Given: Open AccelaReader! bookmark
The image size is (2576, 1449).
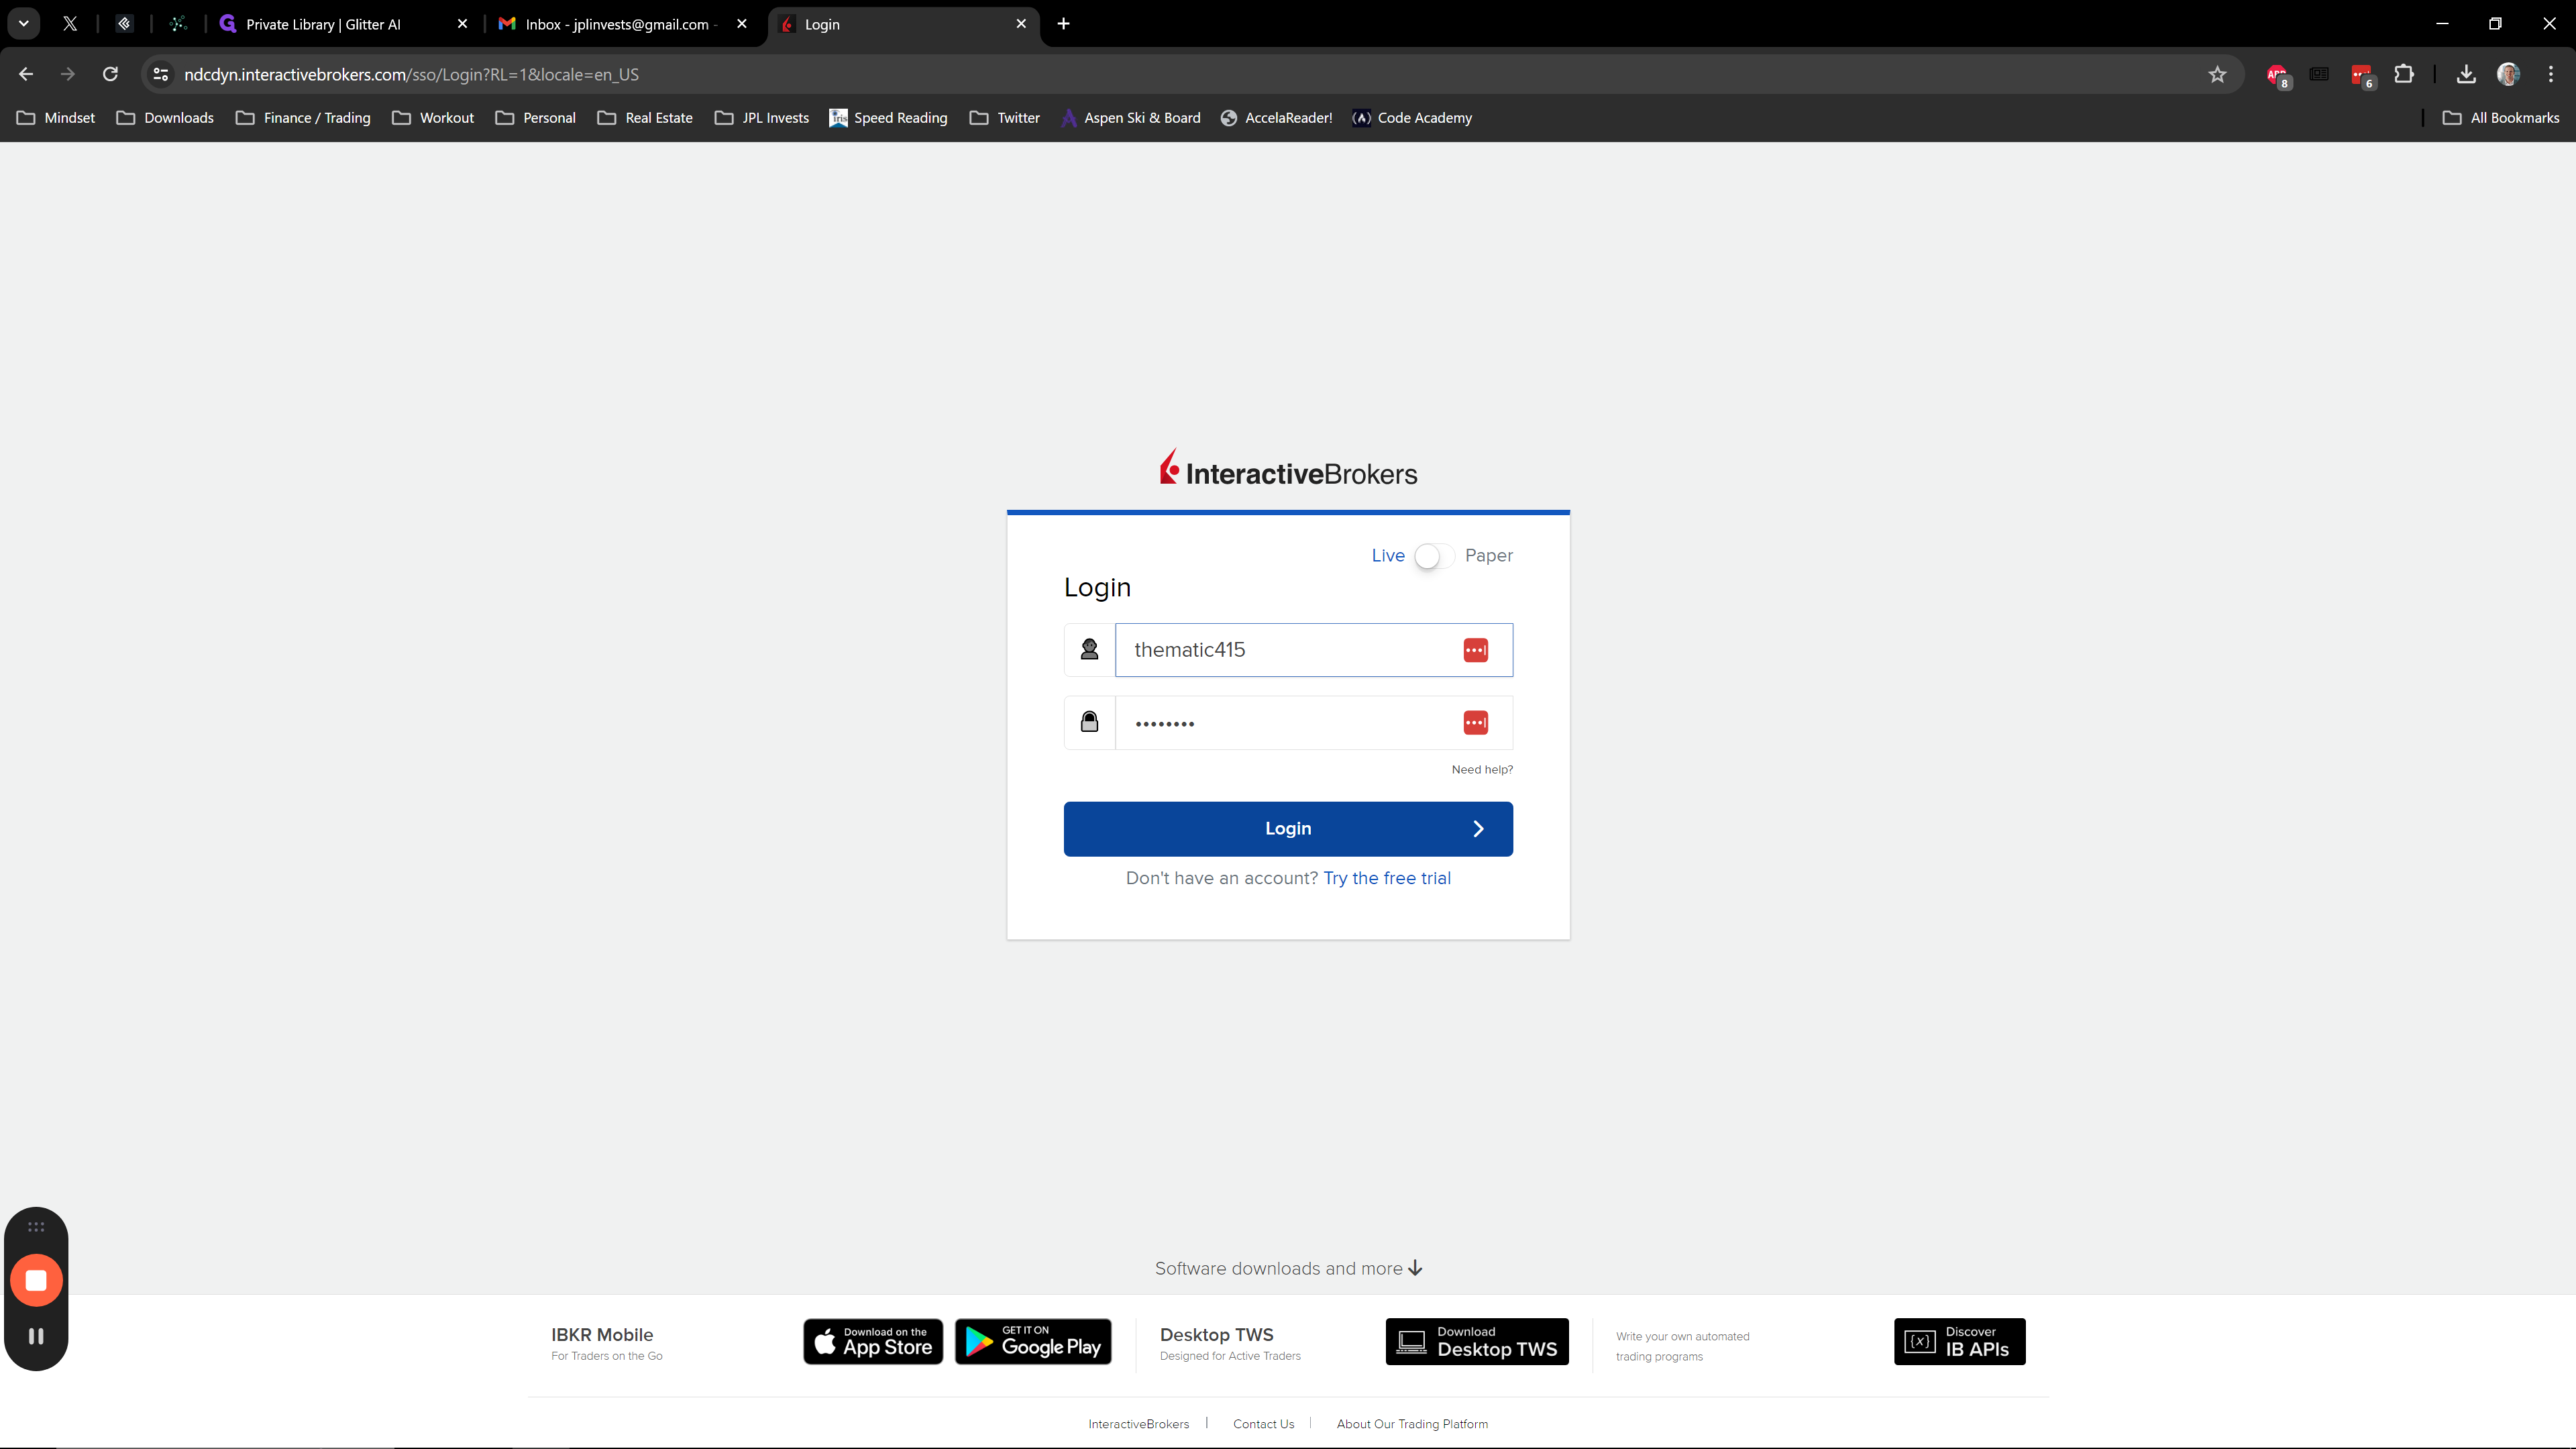Looking at the screenshot, I should (x=1276, y=118).
